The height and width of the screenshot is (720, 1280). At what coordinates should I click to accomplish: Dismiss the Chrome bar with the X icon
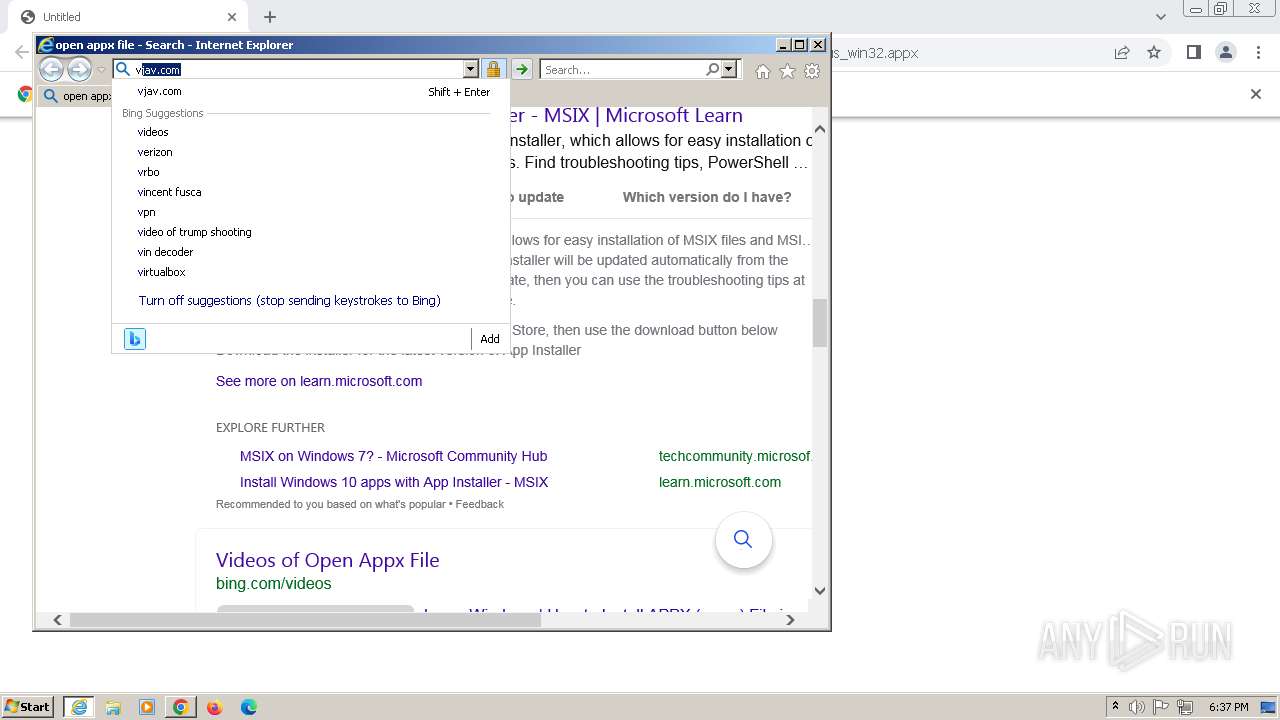[1256, 94]
